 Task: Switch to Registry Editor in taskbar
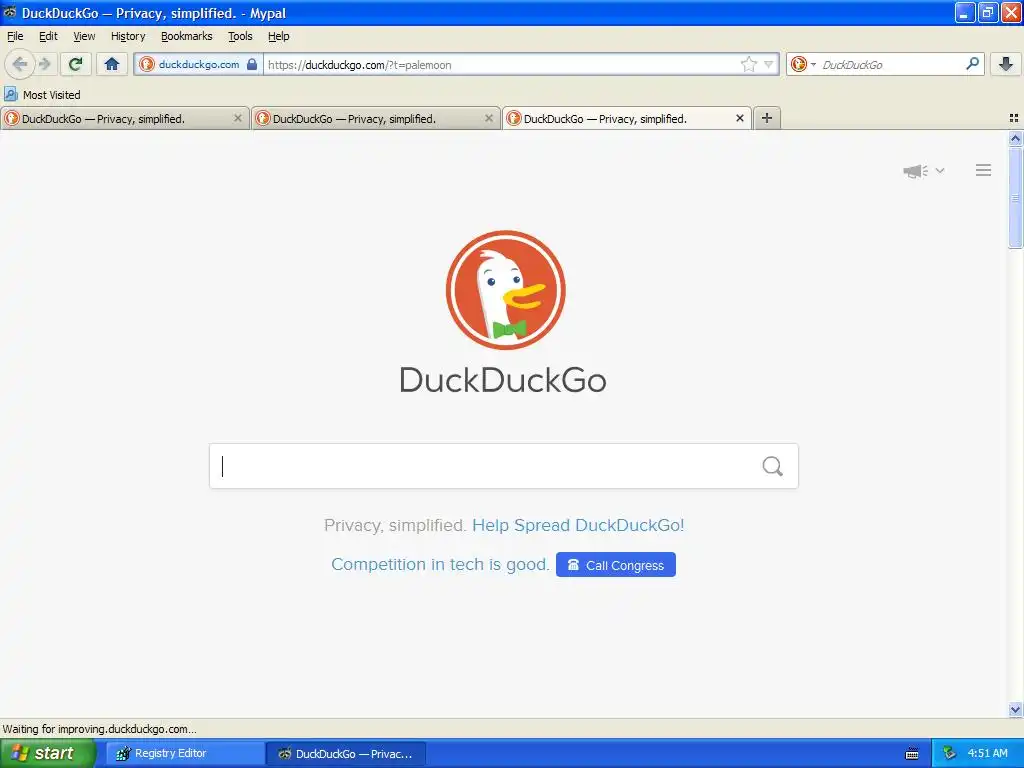coord(185,754)
